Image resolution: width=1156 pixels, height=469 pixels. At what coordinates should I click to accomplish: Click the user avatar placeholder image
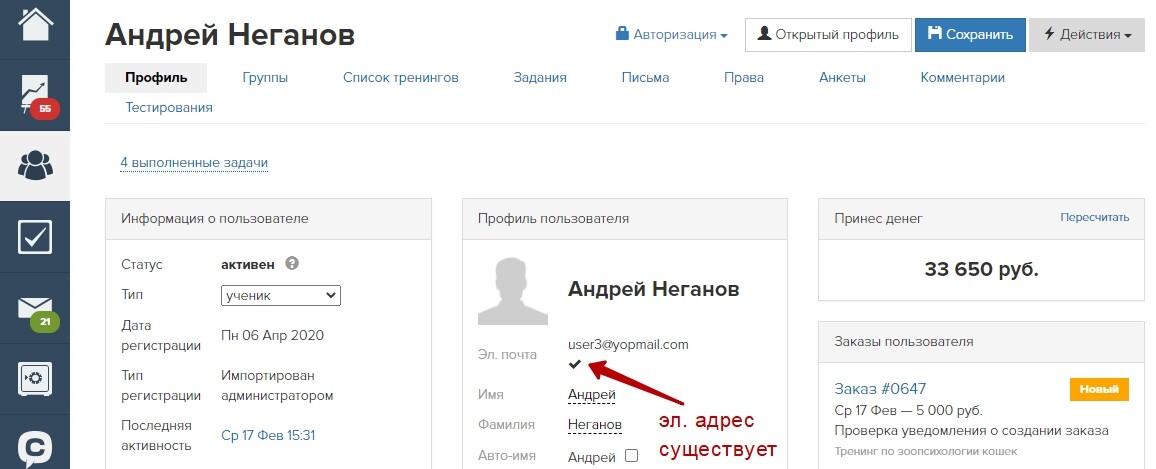pos(512,291)
